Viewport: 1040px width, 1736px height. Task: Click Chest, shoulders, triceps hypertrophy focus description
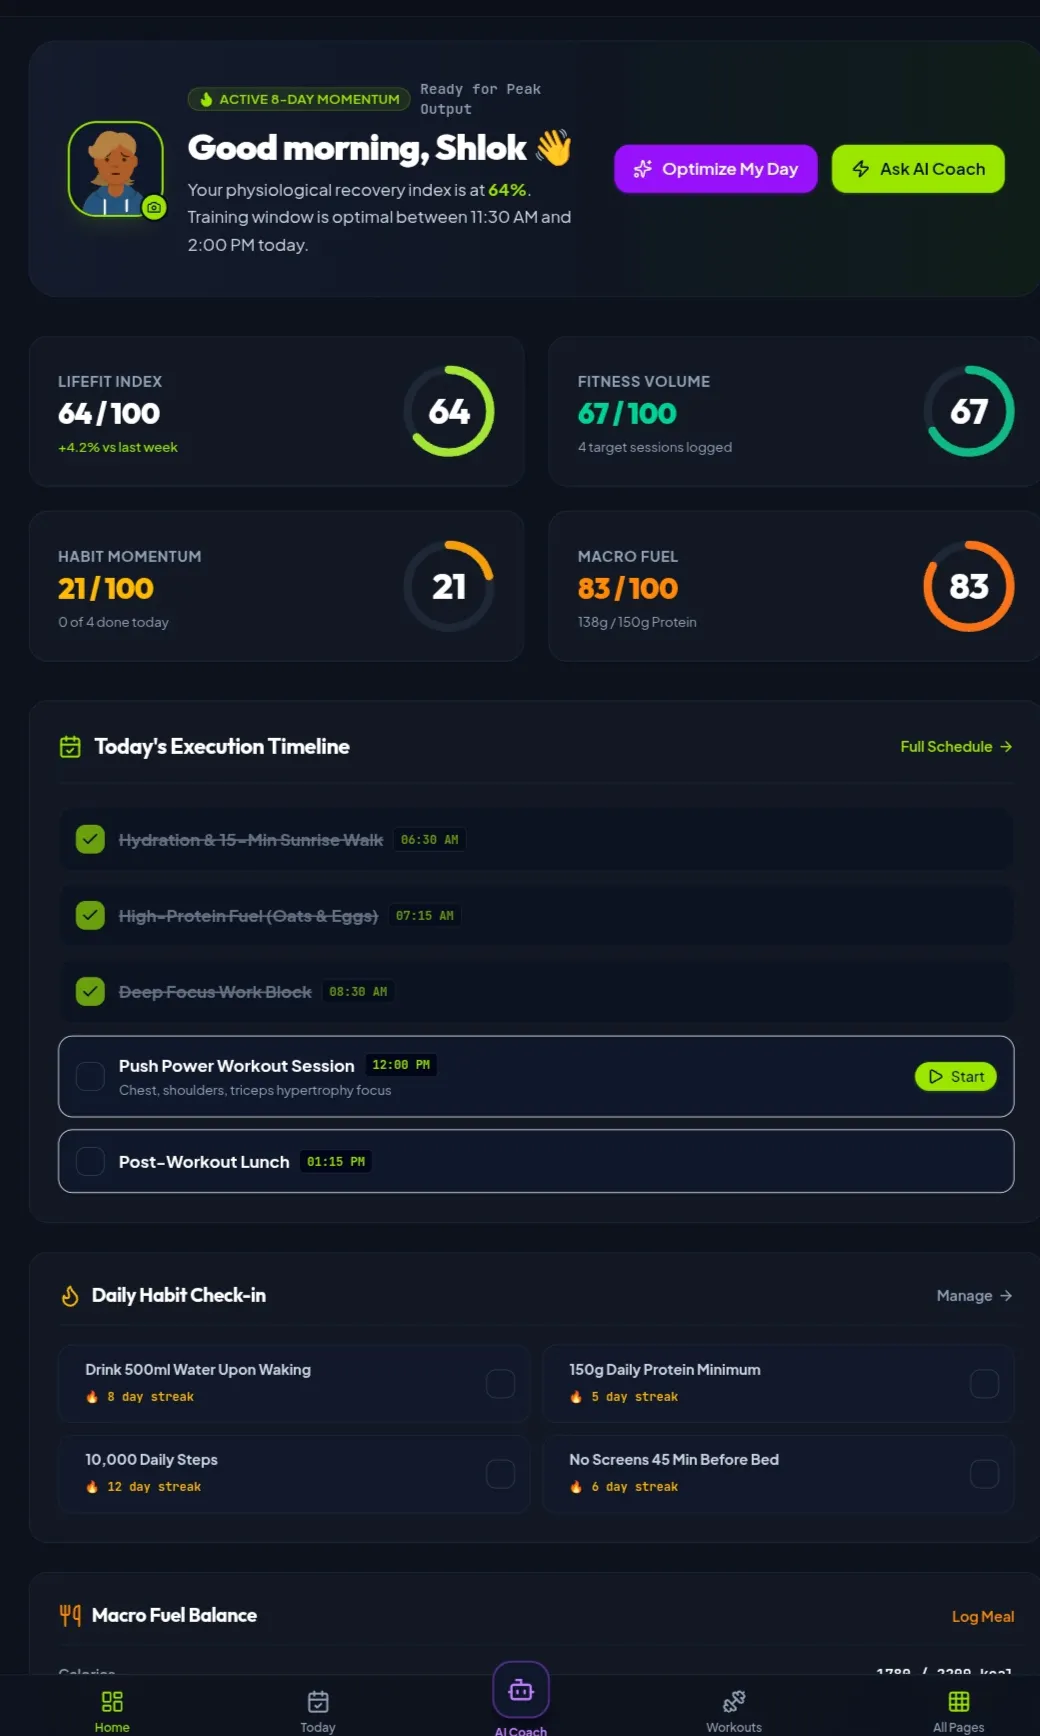[255, 1090]
